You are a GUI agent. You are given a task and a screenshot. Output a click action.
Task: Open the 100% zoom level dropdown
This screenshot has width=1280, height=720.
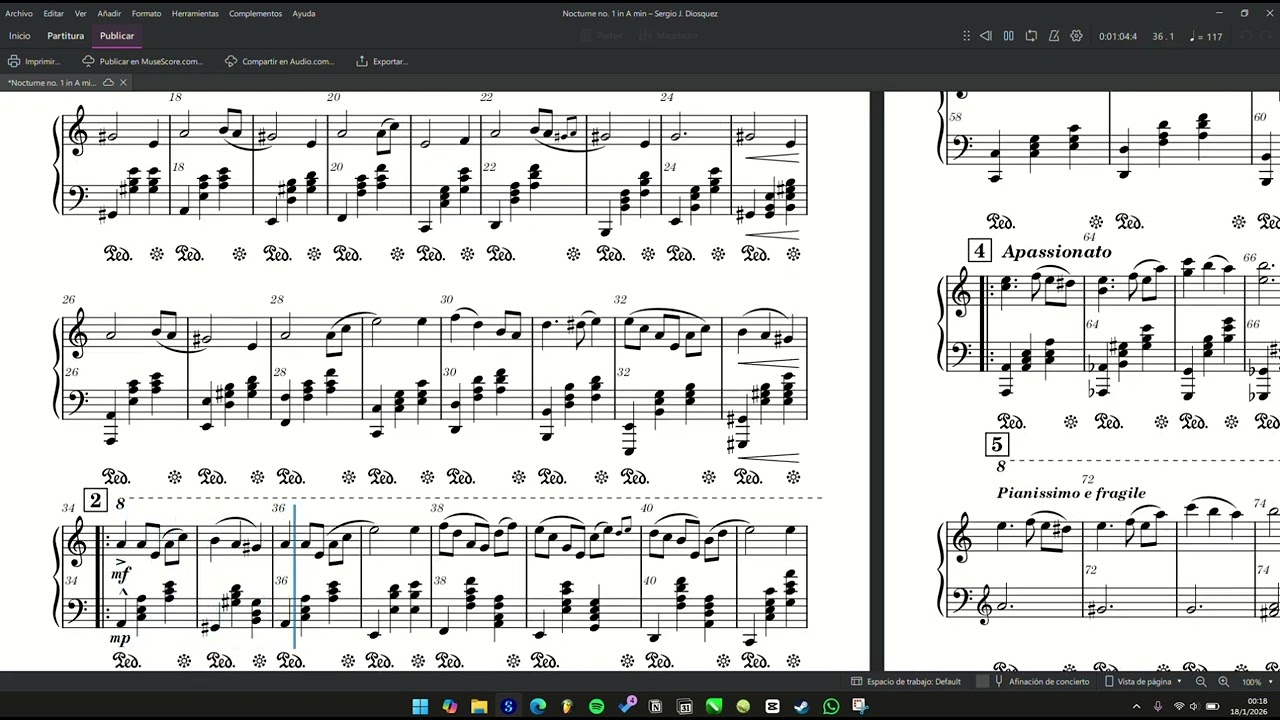coord(1255,681)
